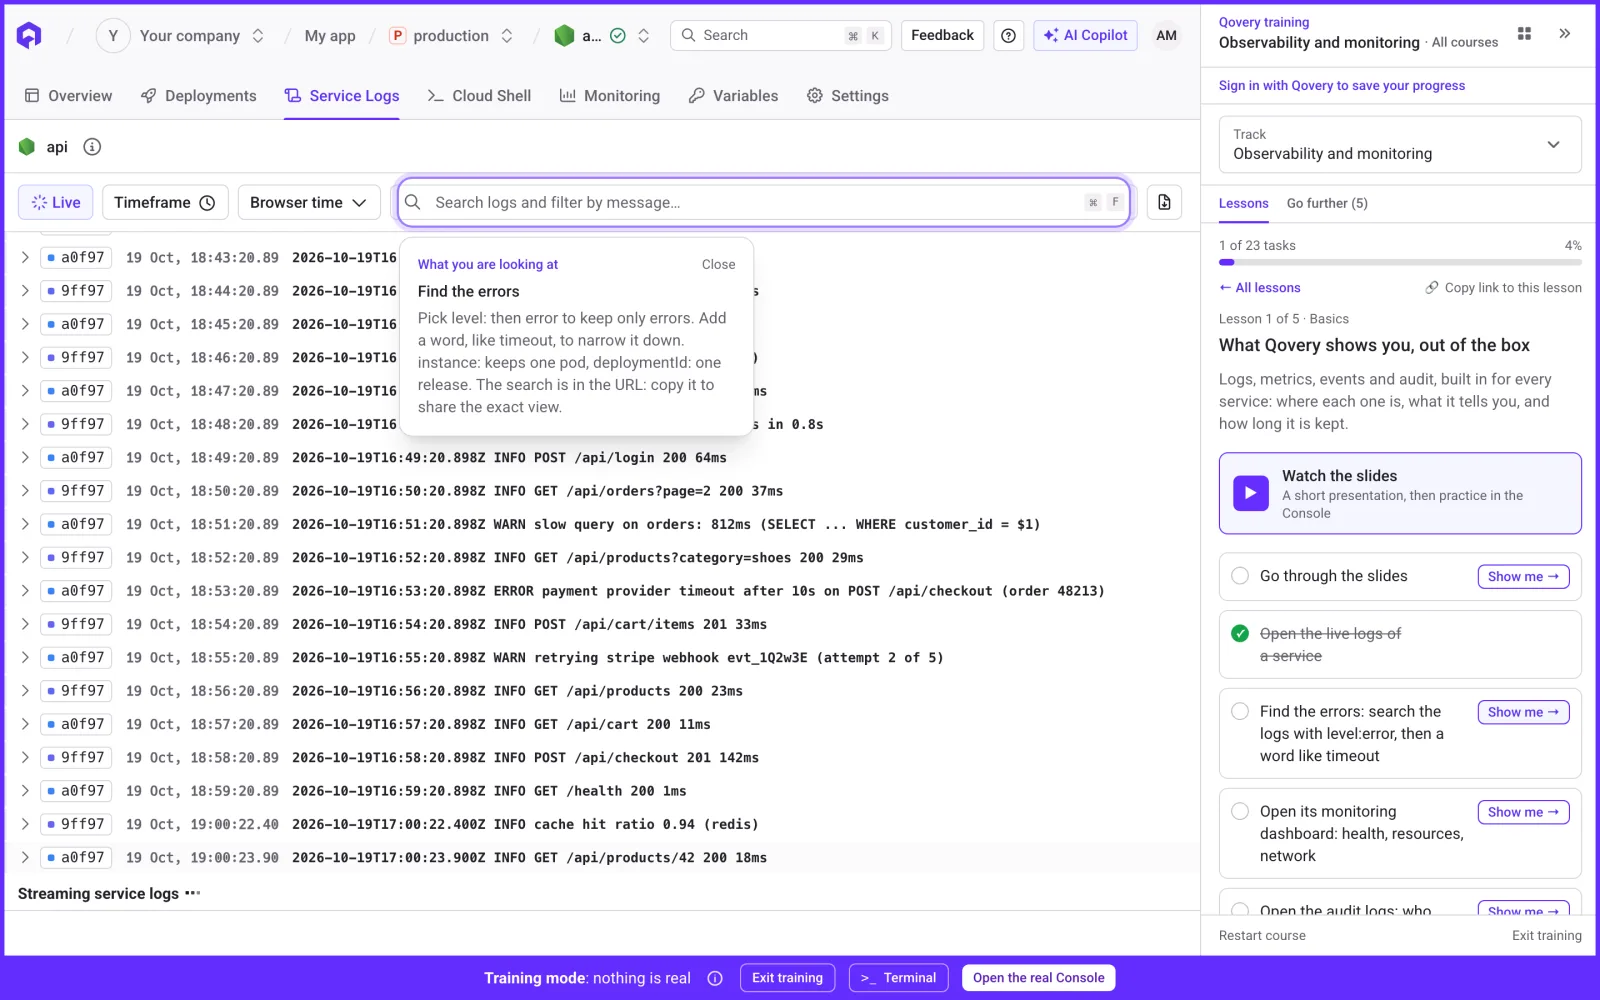Click the AM user avatar
Image resolution: width=1600 pixels, height=1000 pixels.
pyautogui.click(x=1166, y=36)
